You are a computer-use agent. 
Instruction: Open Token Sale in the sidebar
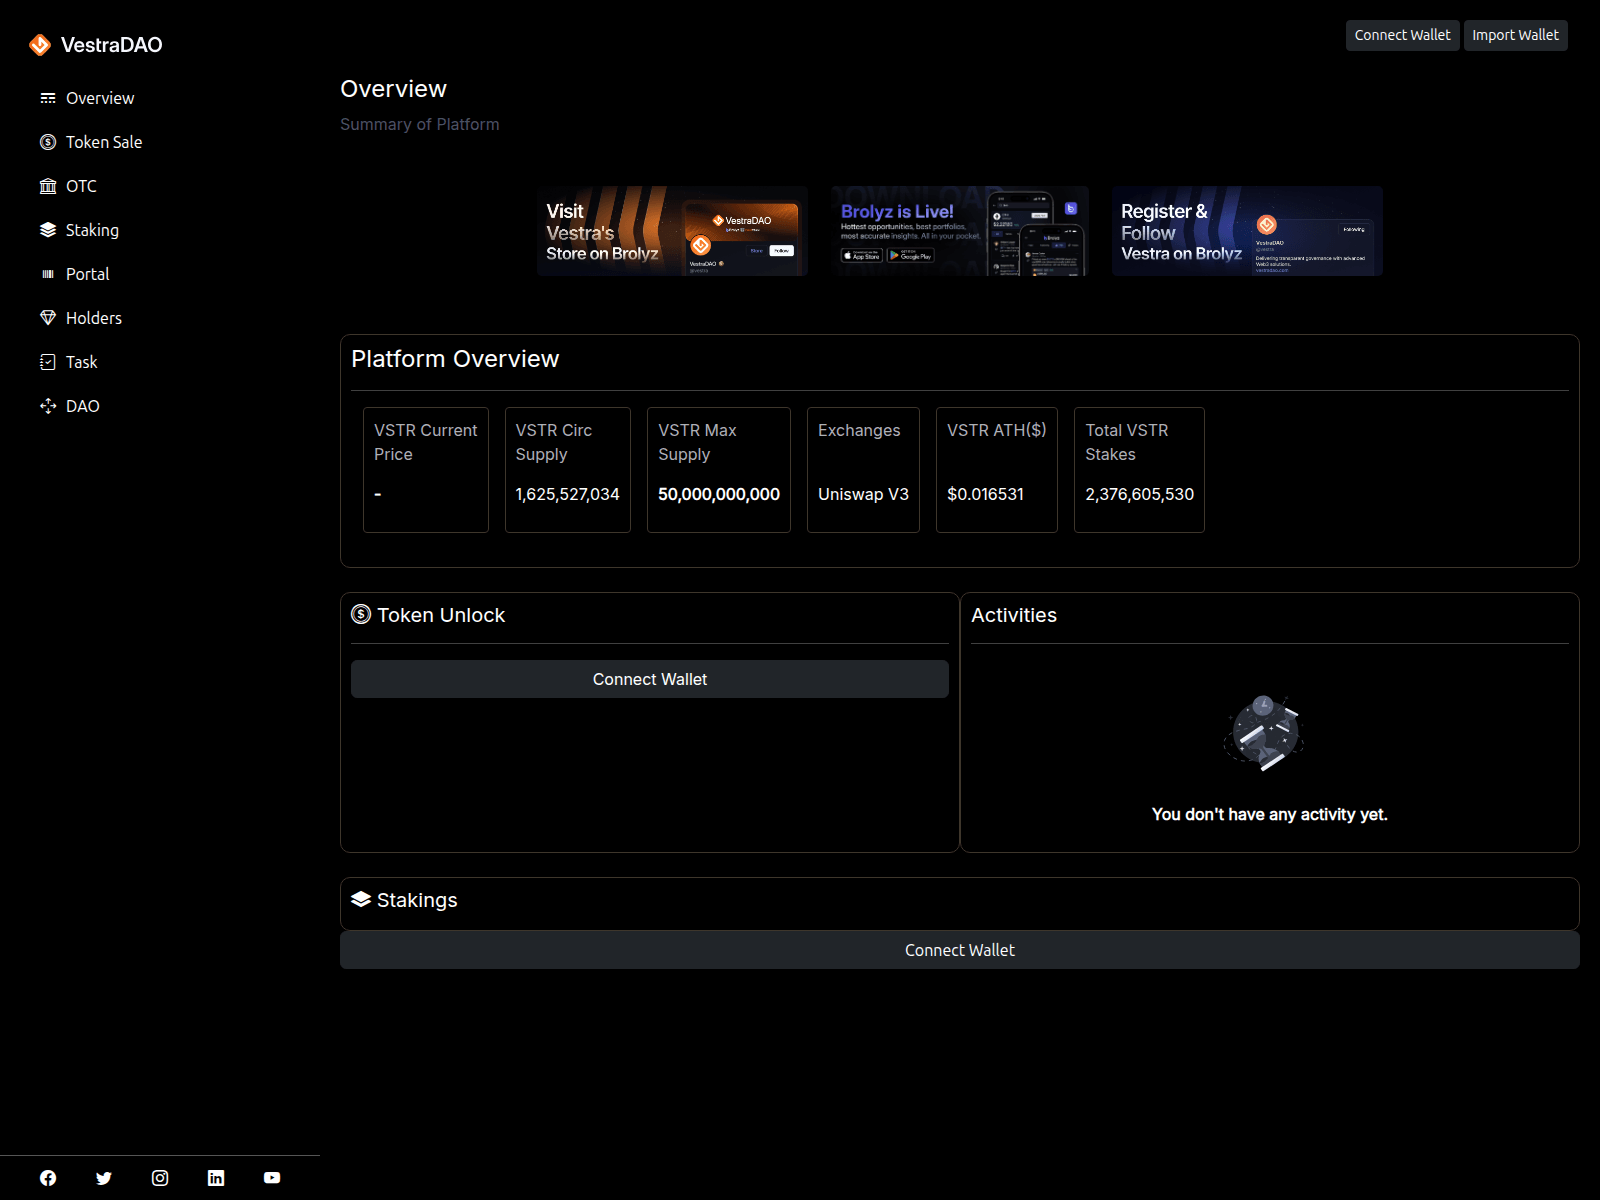(x=104, y=142)
